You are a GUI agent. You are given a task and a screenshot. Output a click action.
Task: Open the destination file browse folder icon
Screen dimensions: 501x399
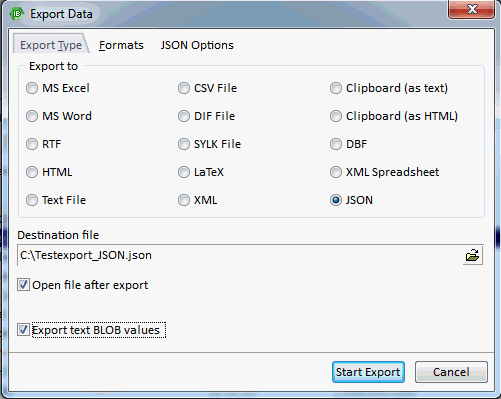pos(472,255)
